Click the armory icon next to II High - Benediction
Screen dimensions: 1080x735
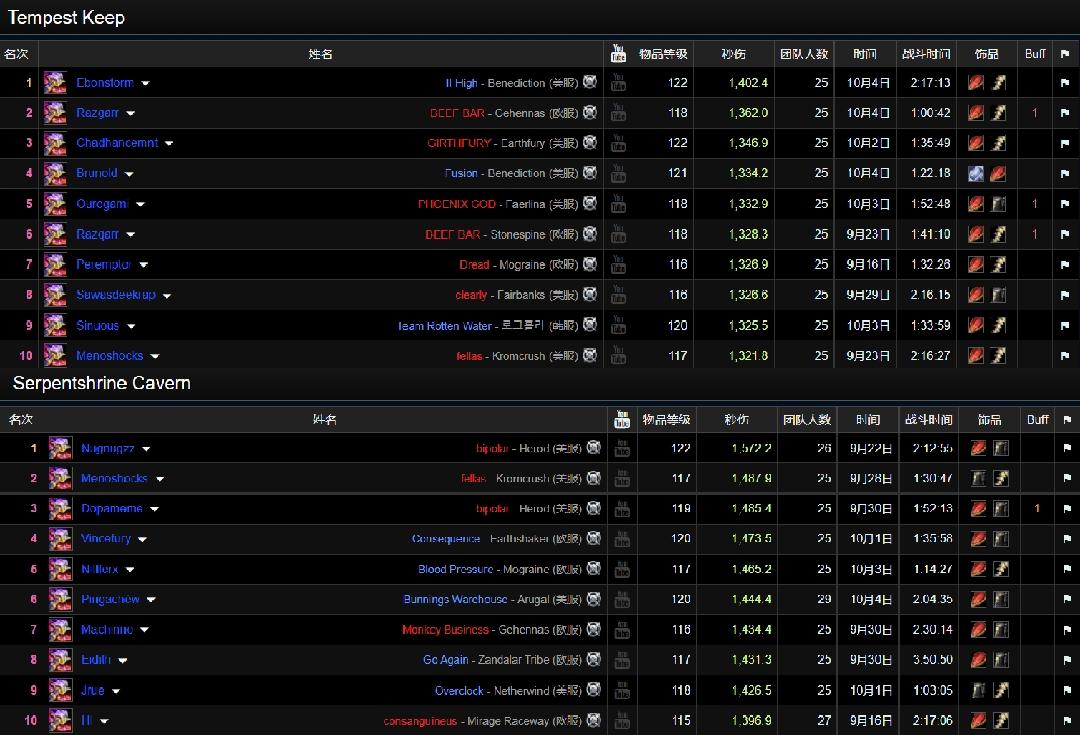click(x=590, y=82)
